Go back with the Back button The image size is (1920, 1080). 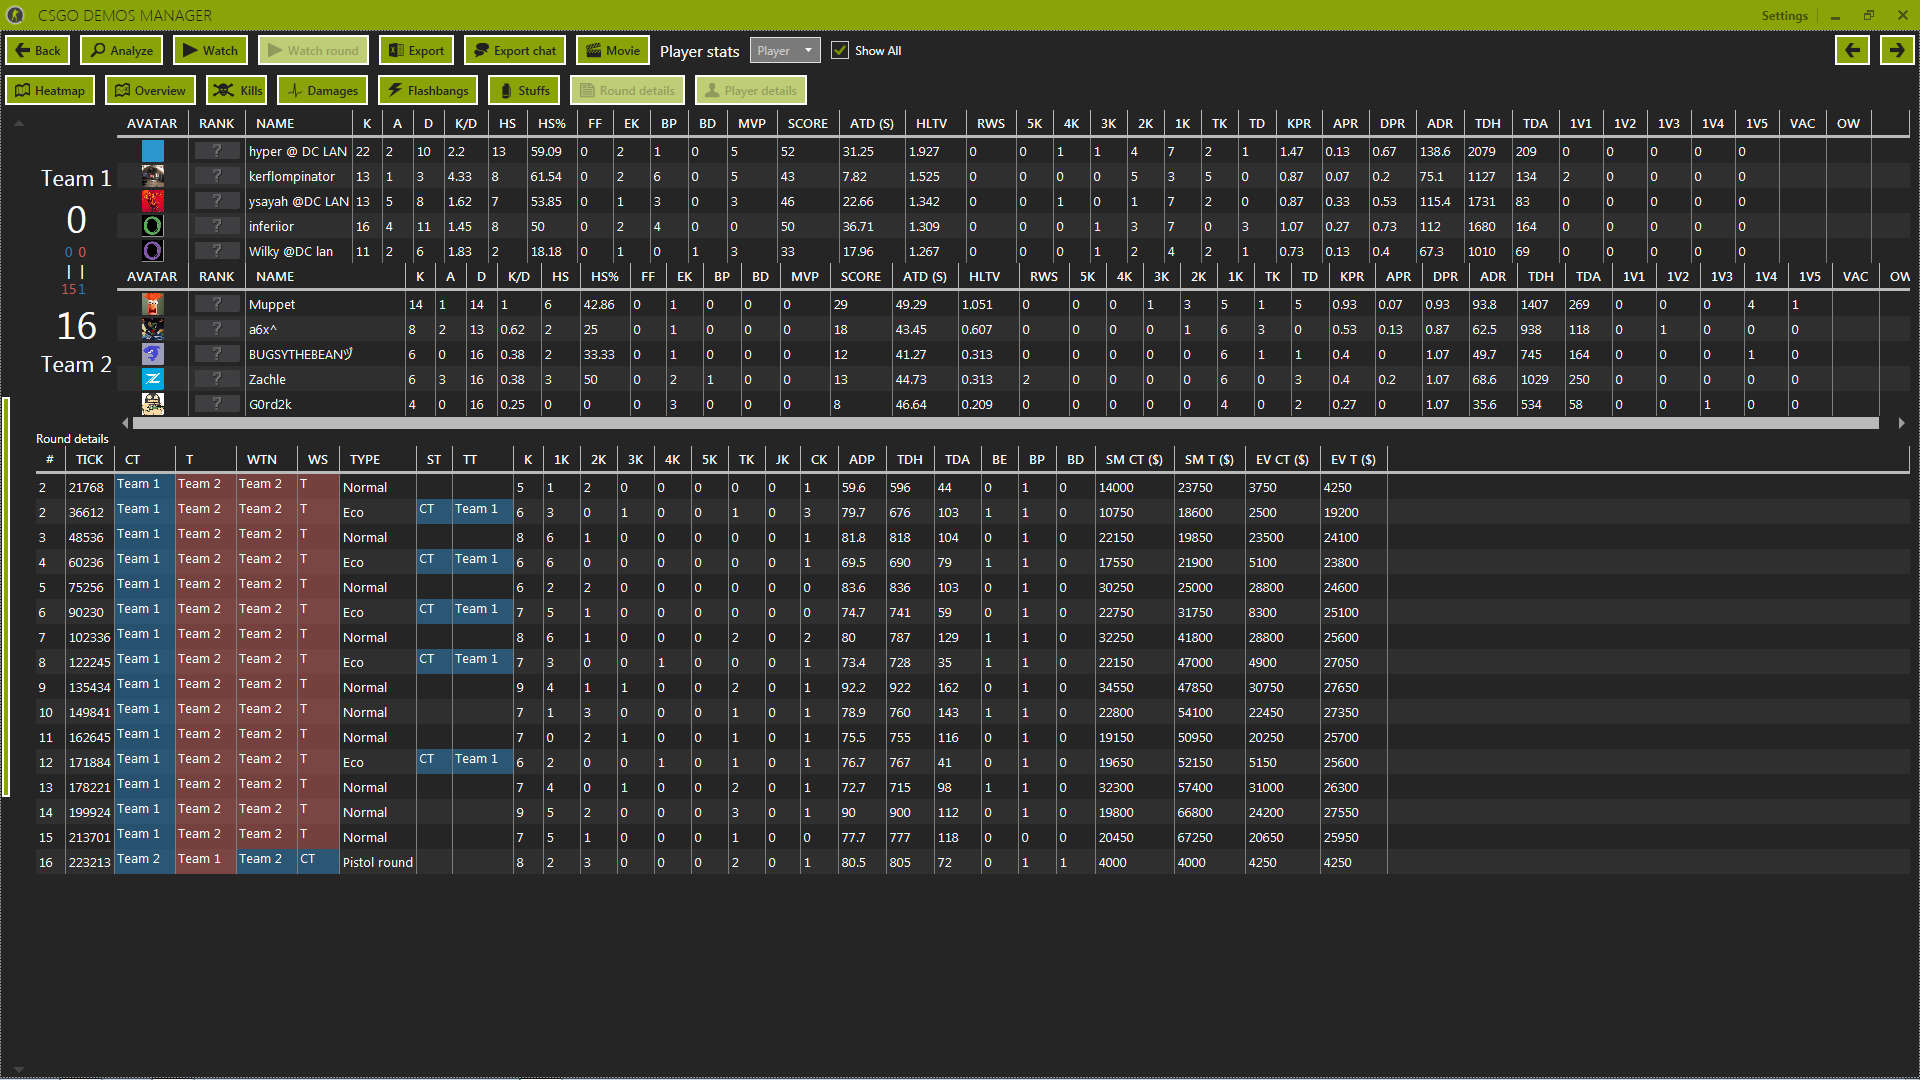tap(38, 50)
